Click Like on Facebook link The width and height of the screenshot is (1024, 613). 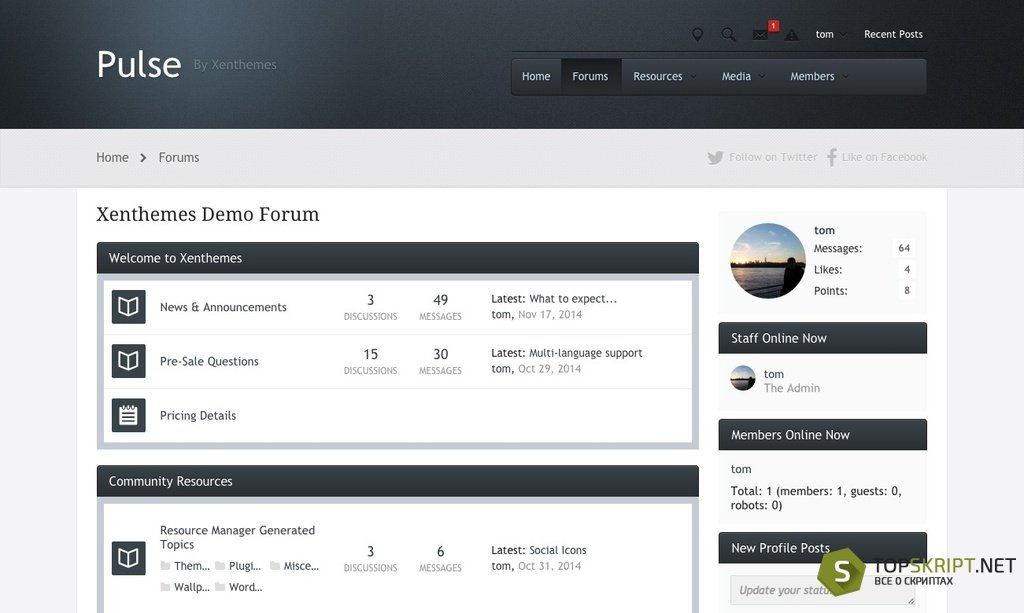(884, 157)
